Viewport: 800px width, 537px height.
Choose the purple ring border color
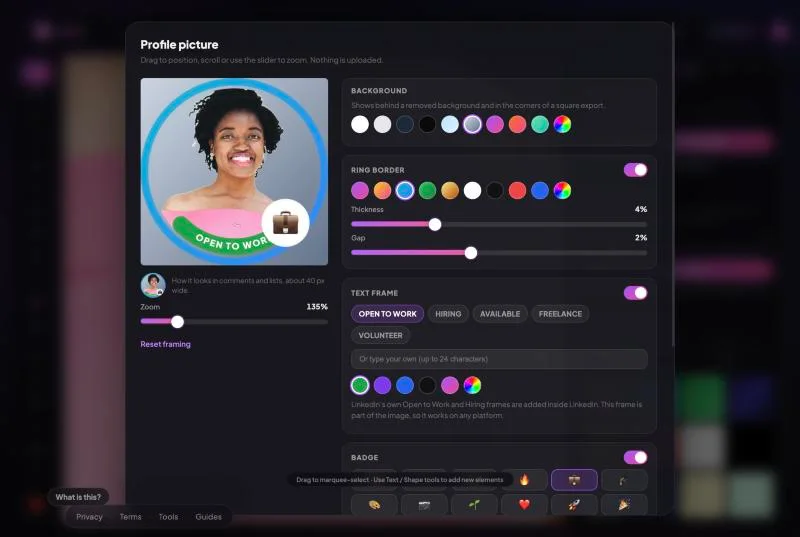click(360, 191)
